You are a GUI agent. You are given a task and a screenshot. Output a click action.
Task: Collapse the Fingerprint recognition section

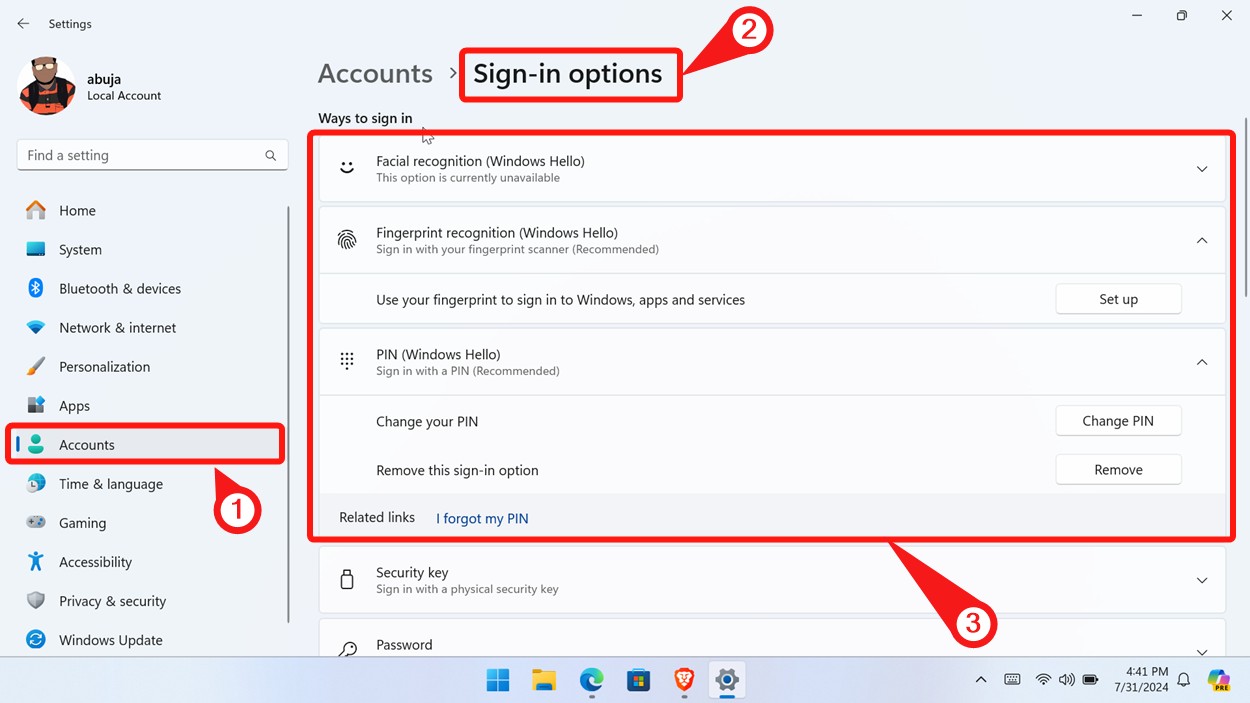(x=1202, y=241)
